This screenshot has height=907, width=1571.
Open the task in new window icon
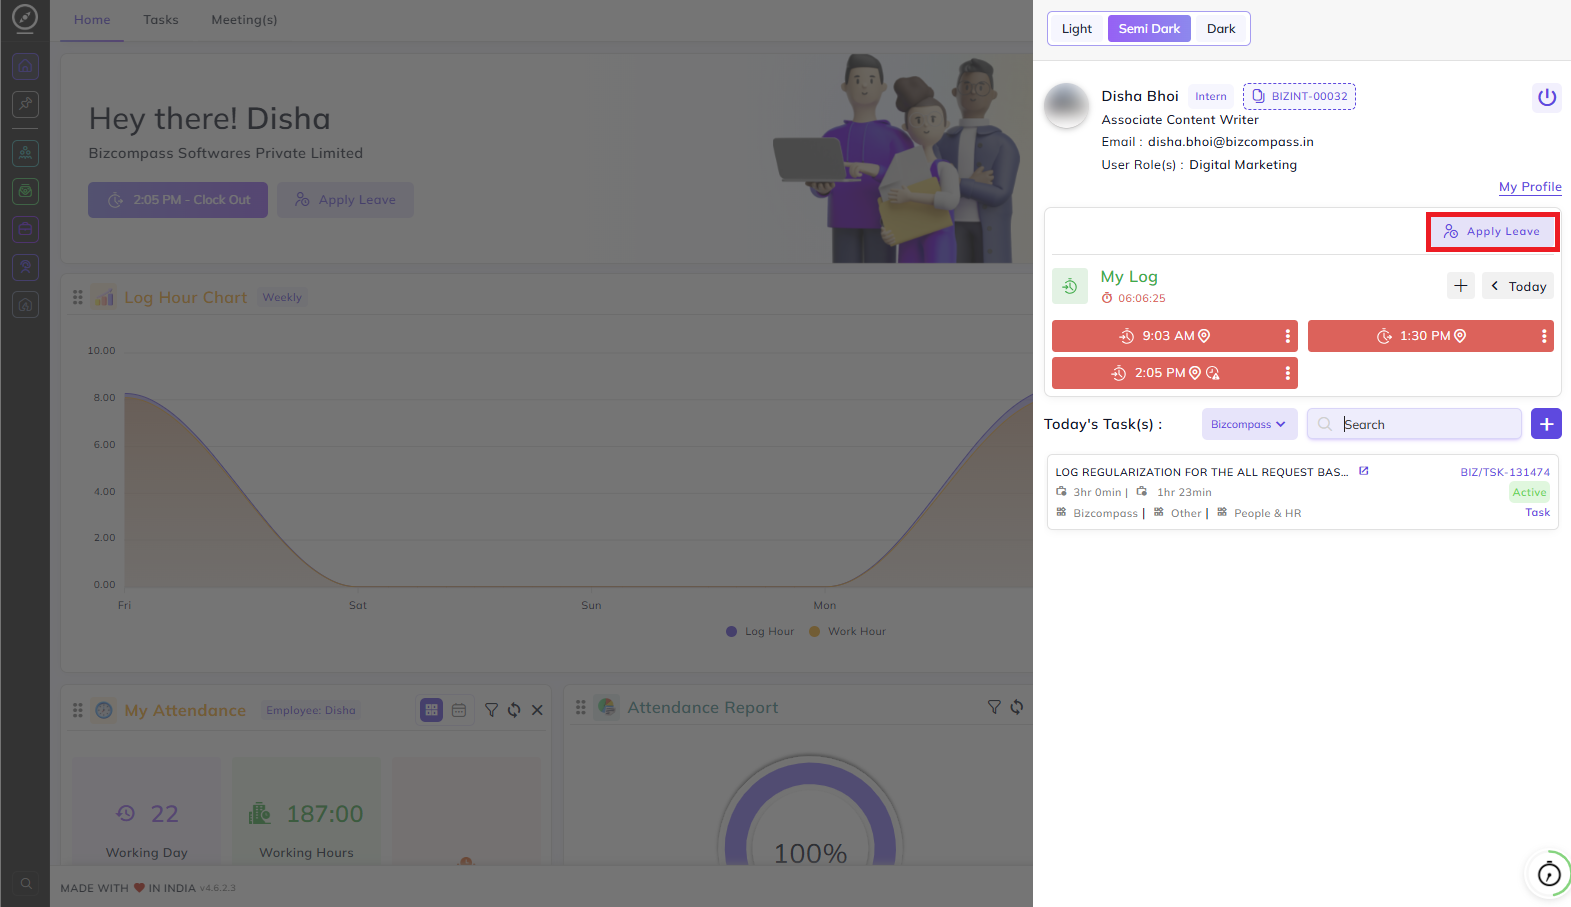coord(1363,471)
